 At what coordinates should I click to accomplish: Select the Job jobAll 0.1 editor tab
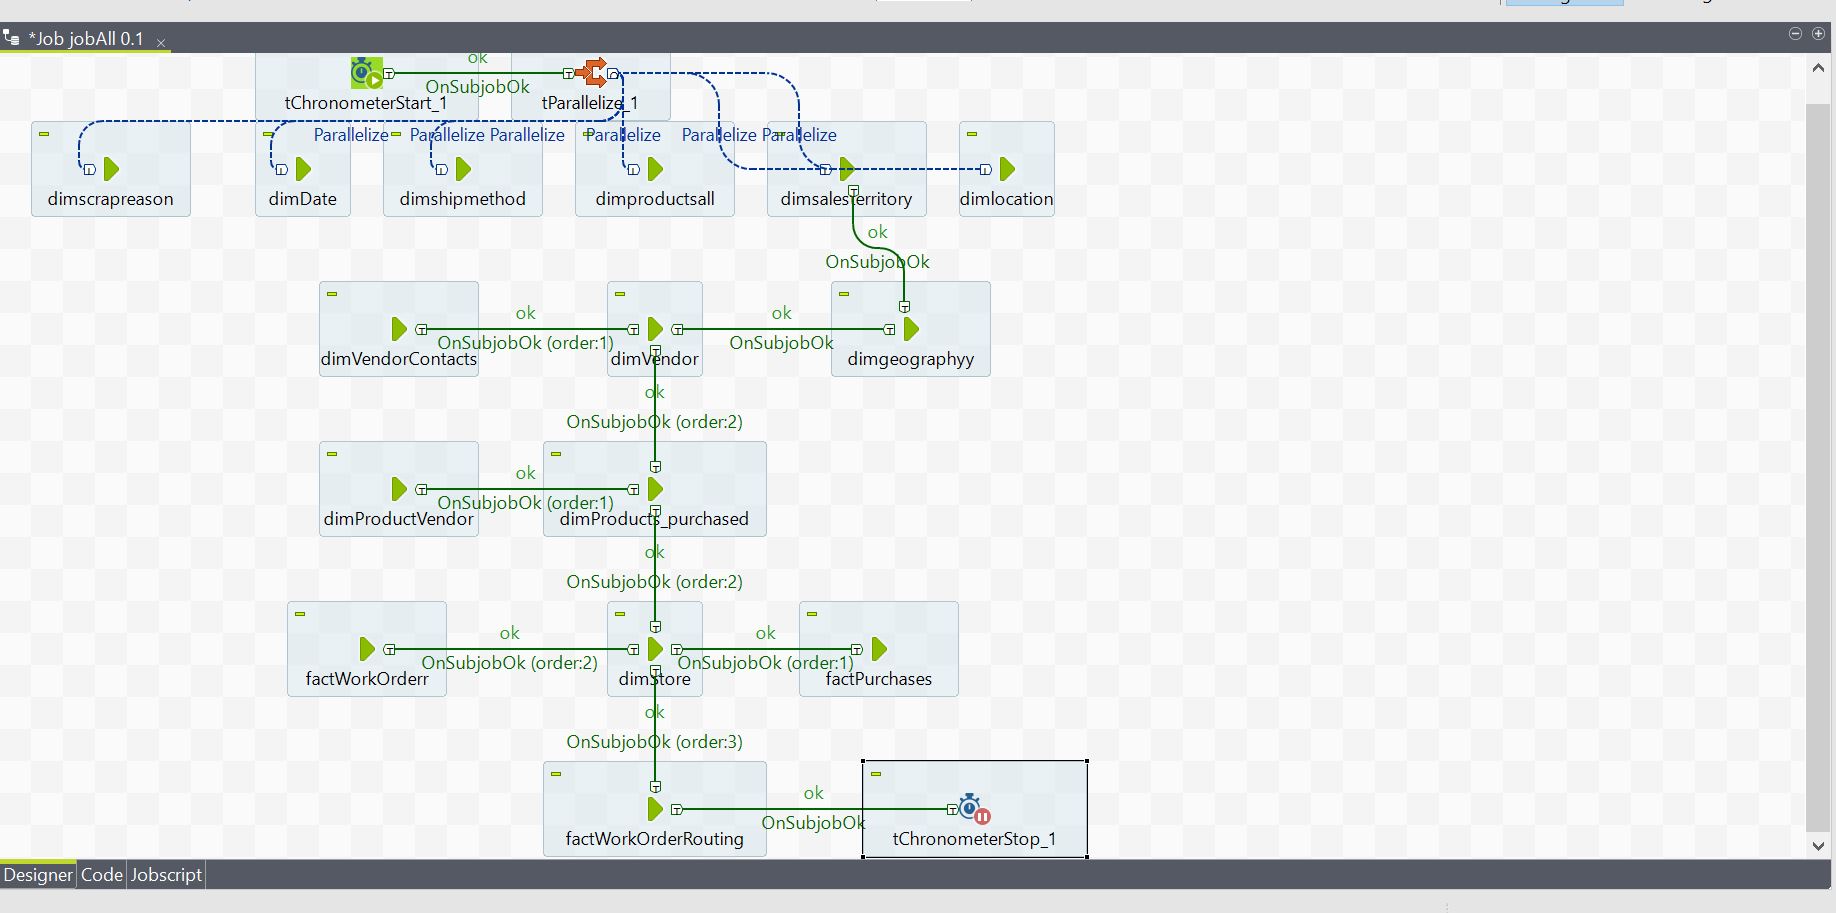pyautogui.click(x=86, y=39)
